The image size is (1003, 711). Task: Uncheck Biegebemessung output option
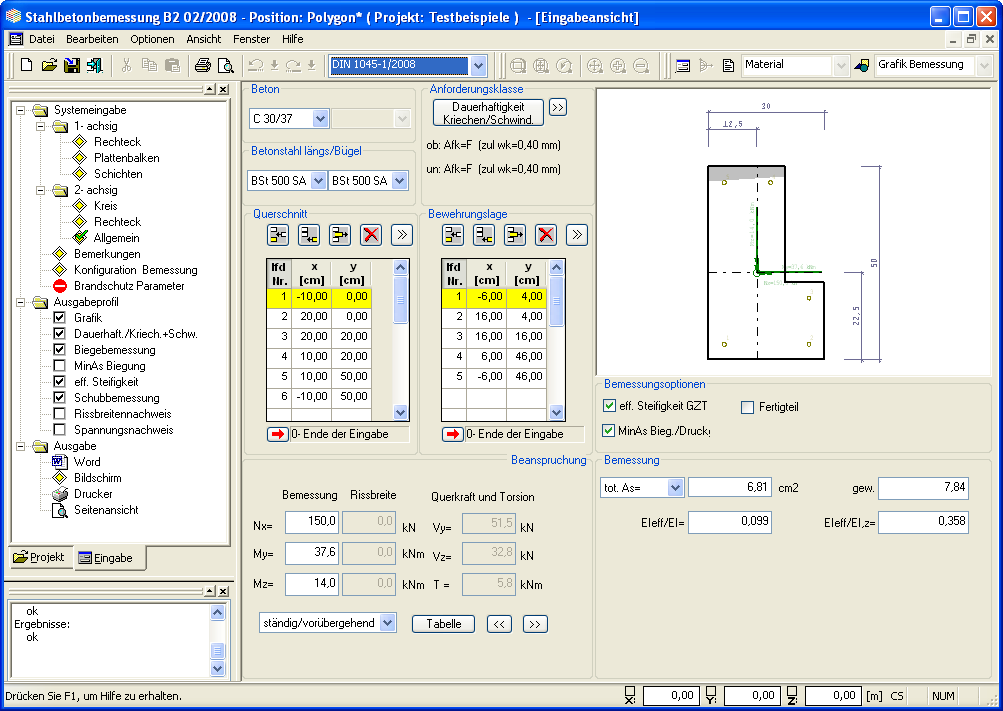pyautogui.click(x=59, y=350)
